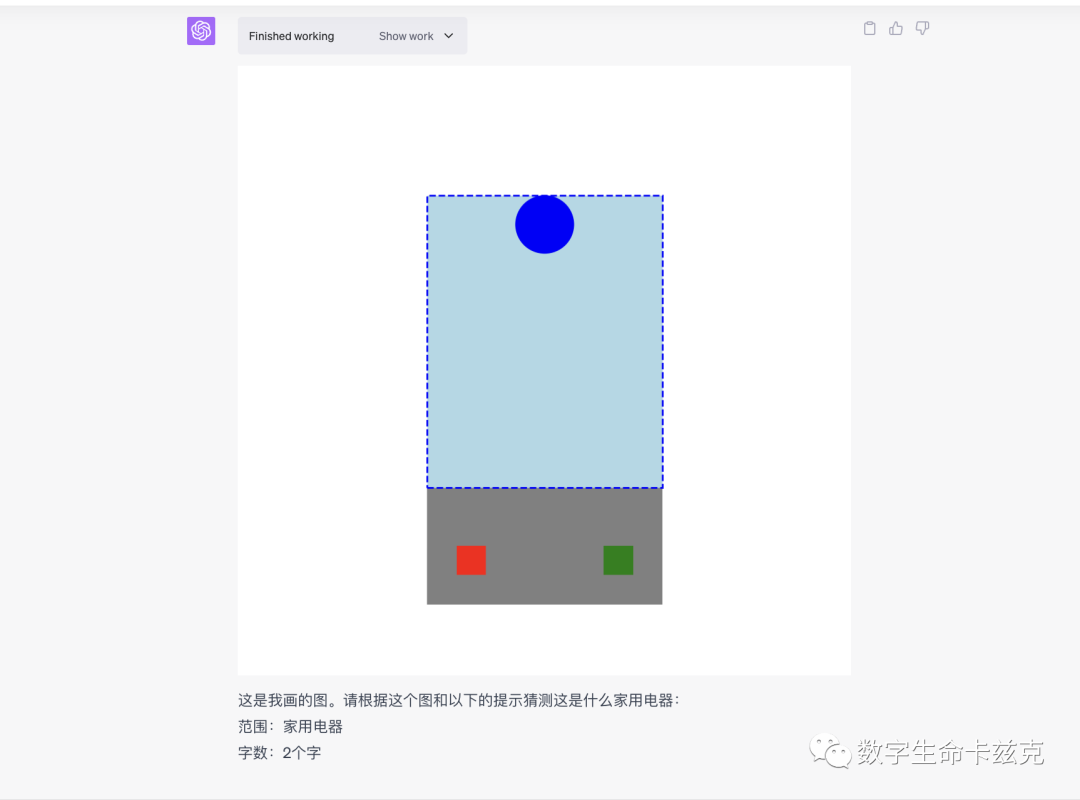Click the Finished working label
The width and height of the screenshot is (1080, 800).
[291, 36]
